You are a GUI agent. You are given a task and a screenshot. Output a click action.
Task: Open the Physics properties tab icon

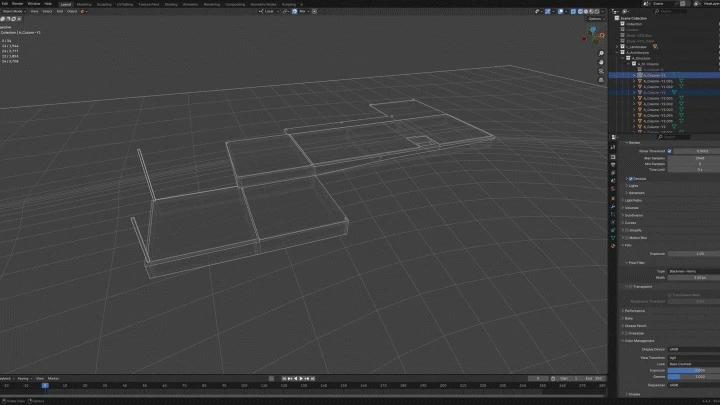click(x=613, y=222)
